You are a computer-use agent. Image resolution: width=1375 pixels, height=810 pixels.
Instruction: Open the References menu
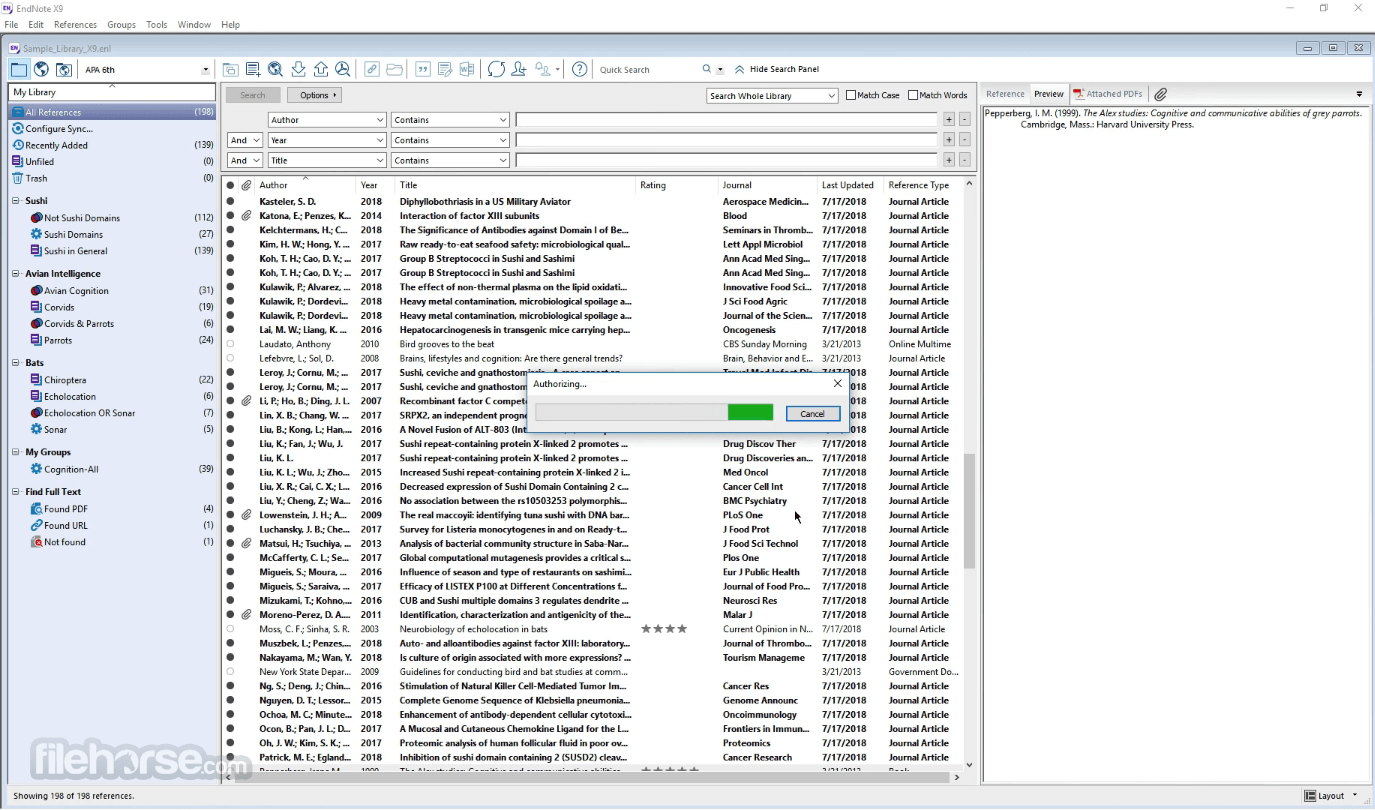pyautogui.click(x=75, y=24)
